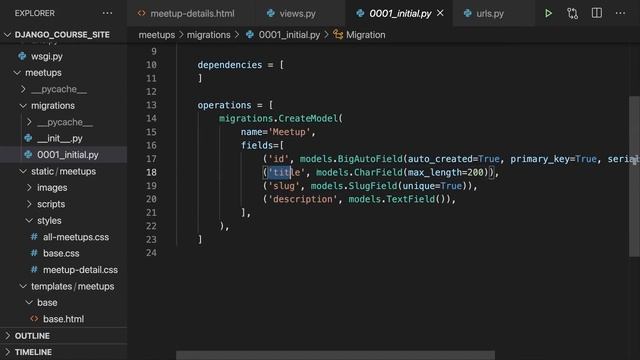
Task: Click the Python icon on wsgi.py row
Action: tap(22, 56)
